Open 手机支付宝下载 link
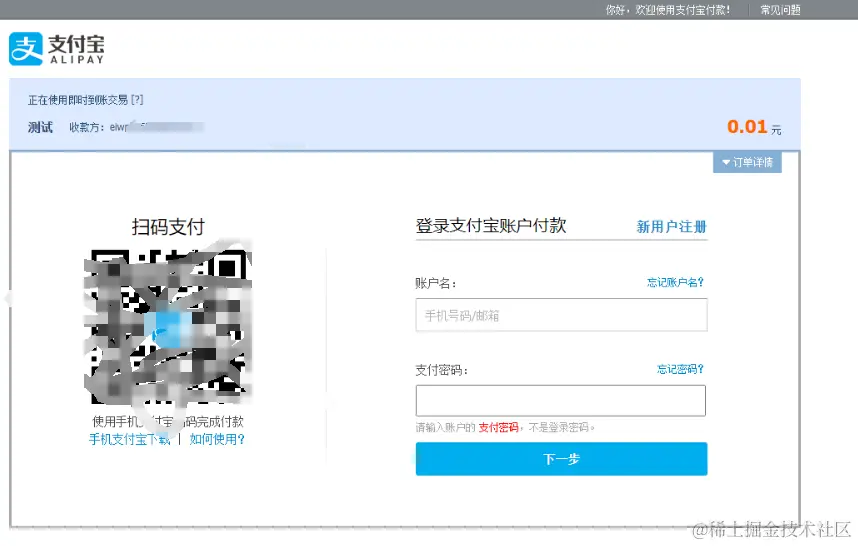Viewport: 858px width, 546px height. (130, 439)
